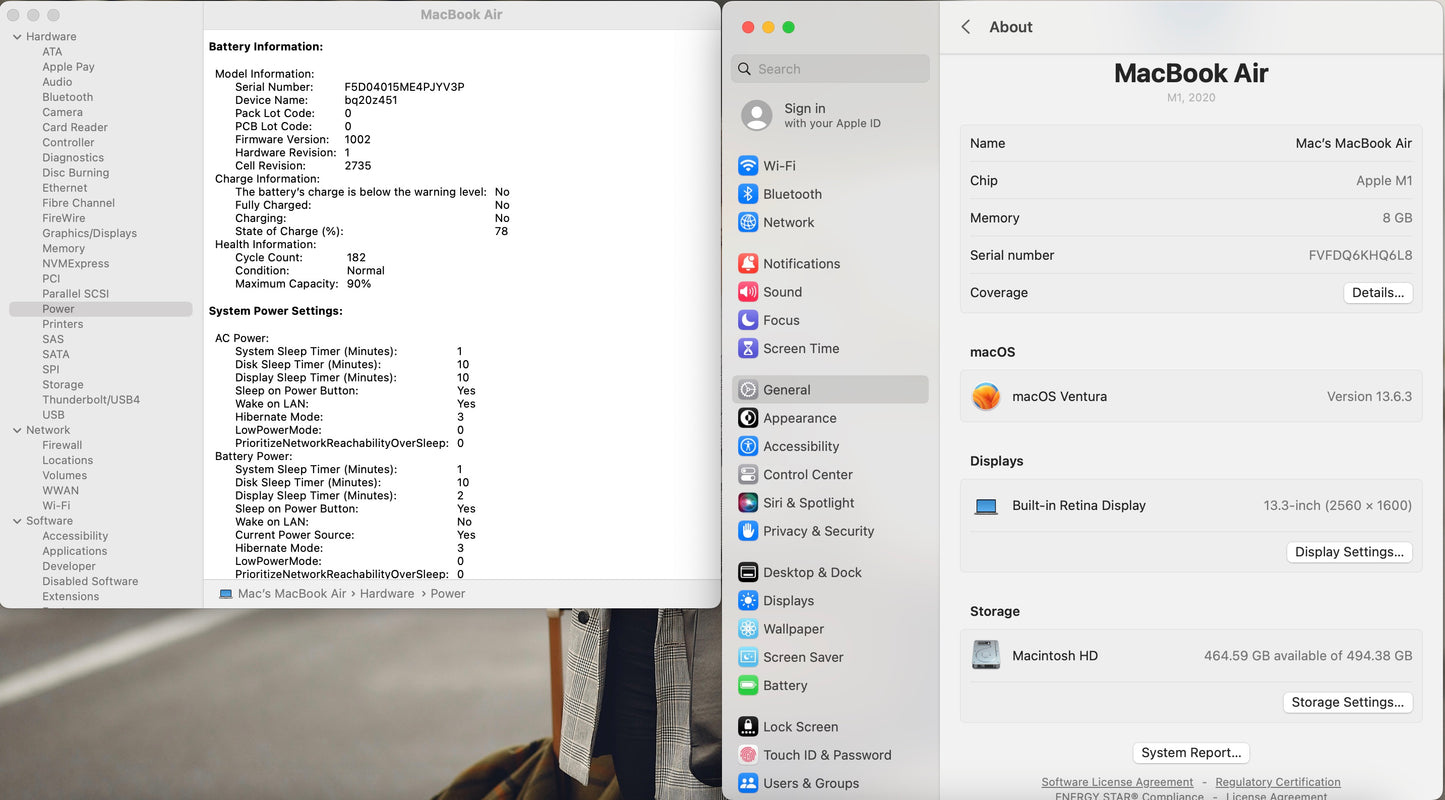Select the Focus moon icon
1445x800 pixels.
[x=748, y=320]
